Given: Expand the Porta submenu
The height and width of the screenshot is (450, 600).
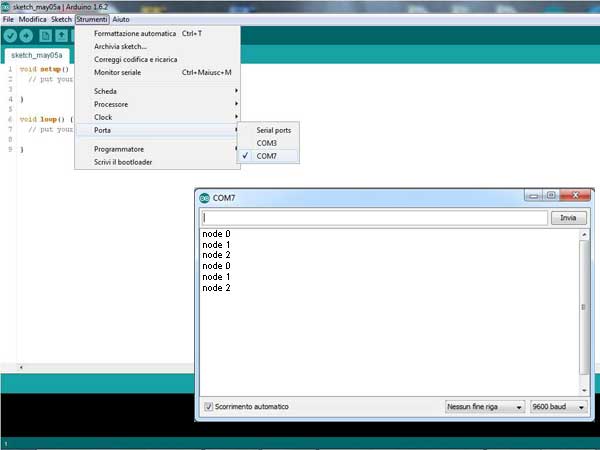Looking at the screenshot, I should [x=158, y=130].
